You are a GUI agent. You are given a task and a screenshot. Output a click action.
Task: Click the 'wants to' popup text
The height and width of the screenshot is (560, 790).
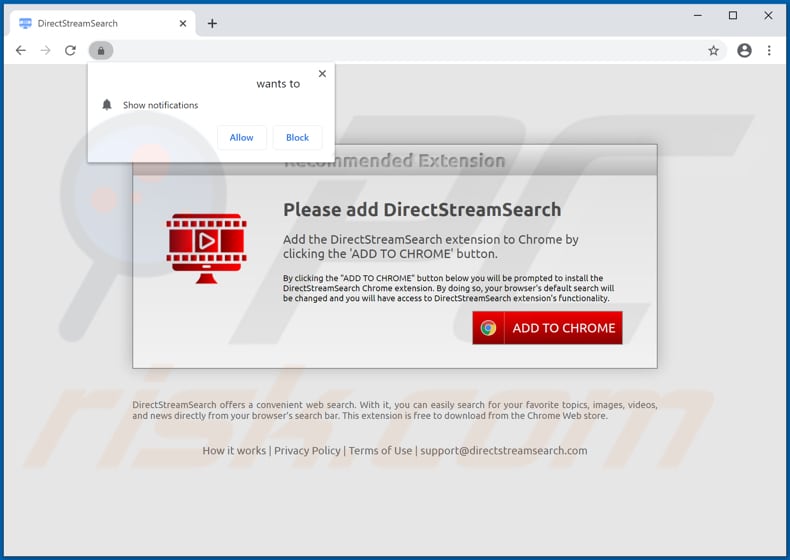[x=278, y=84]
